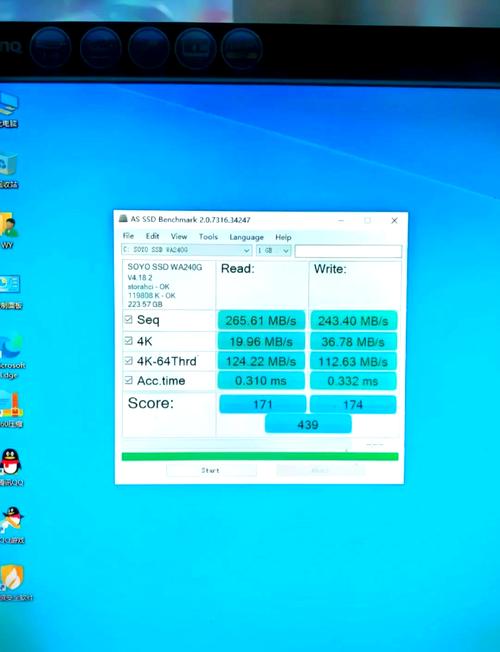
Task: Launch the QQ Games desktop icon
Action: [x=12, y=525]
